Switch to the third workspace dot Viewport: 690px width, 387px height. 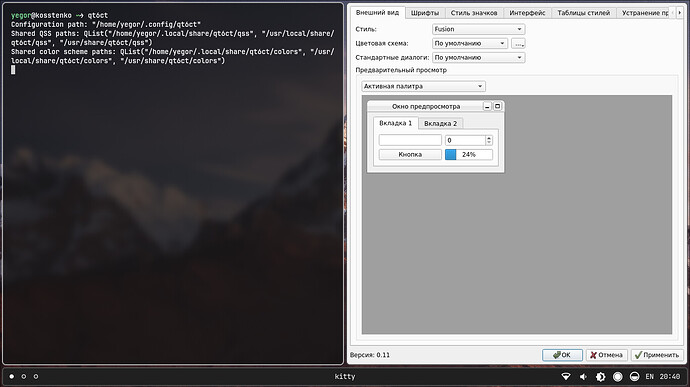tap(36, 376)
